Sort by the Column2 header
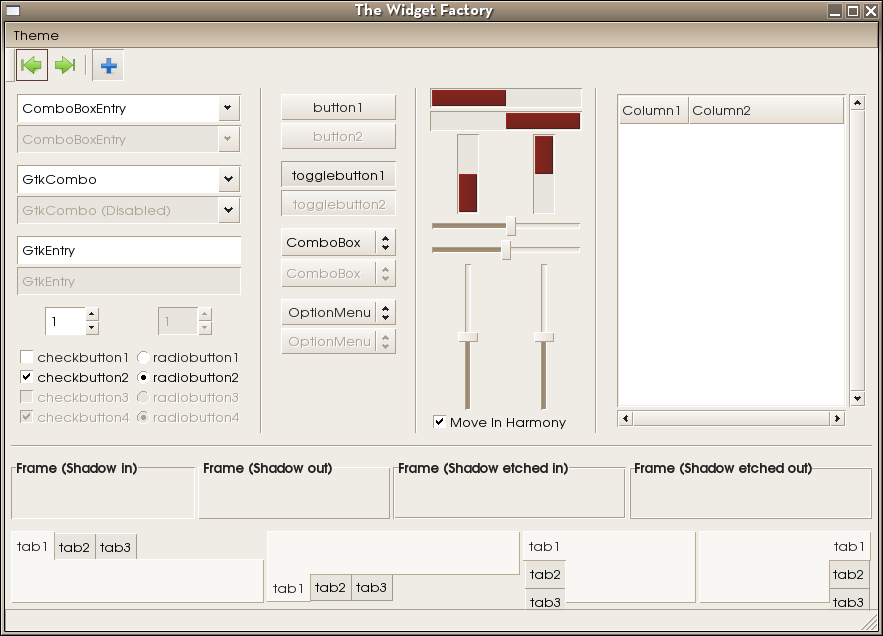Viewport: 883px width, 636px height. [x=766, y=110]
